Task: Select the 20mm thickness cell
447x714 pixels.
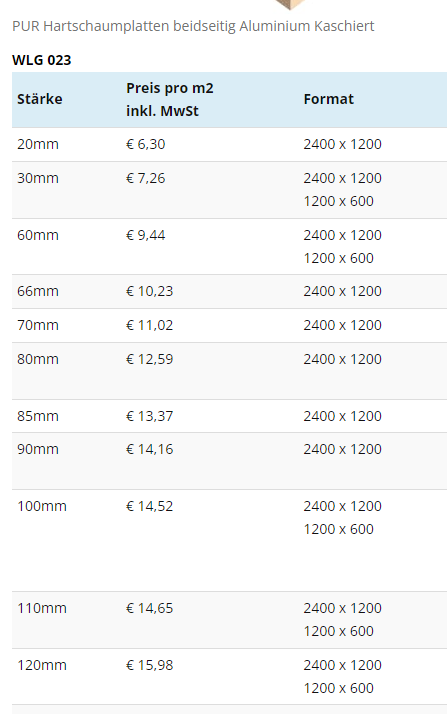Action: 38,144
